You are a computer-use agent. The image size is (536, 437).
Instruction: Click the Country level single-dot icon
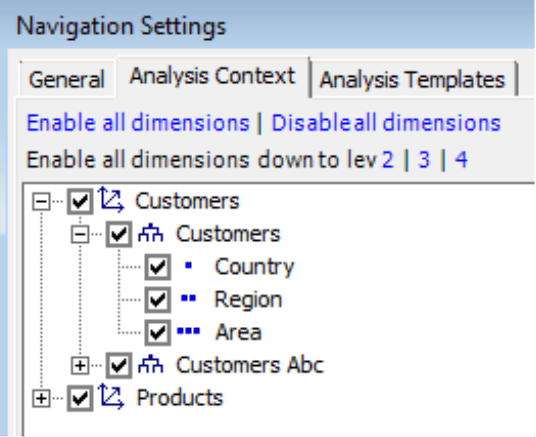[188, 265]
